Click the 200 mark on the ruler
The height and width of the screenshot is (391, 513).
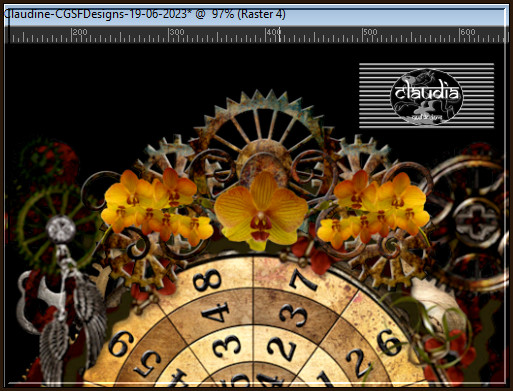coord(80,32)
